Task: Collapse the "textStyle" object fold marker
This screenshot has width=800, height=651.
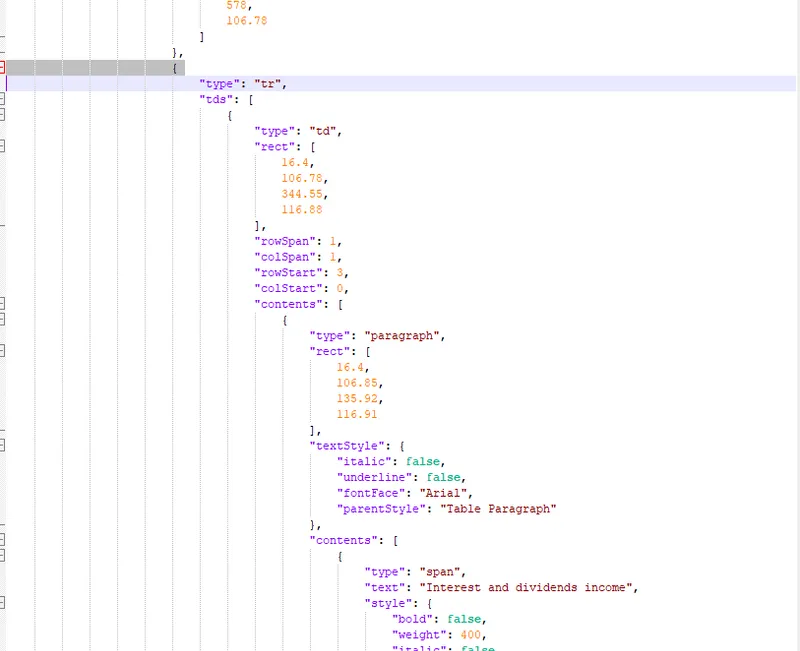Action: coord(4,446)
